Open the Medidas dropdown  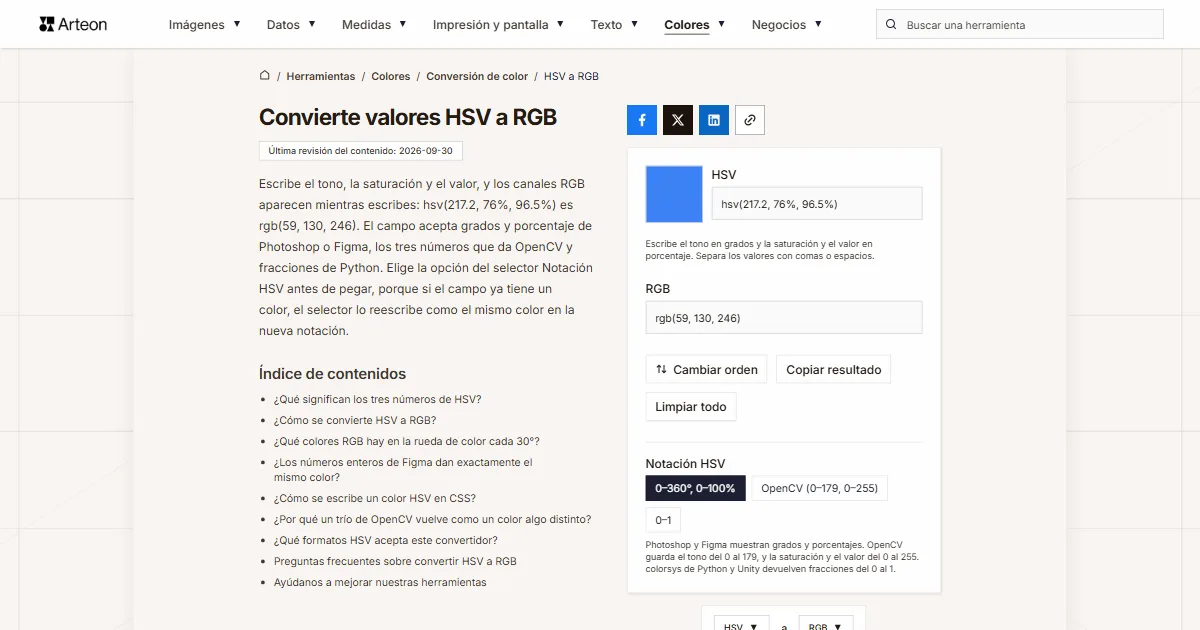(x=374, y=25)
